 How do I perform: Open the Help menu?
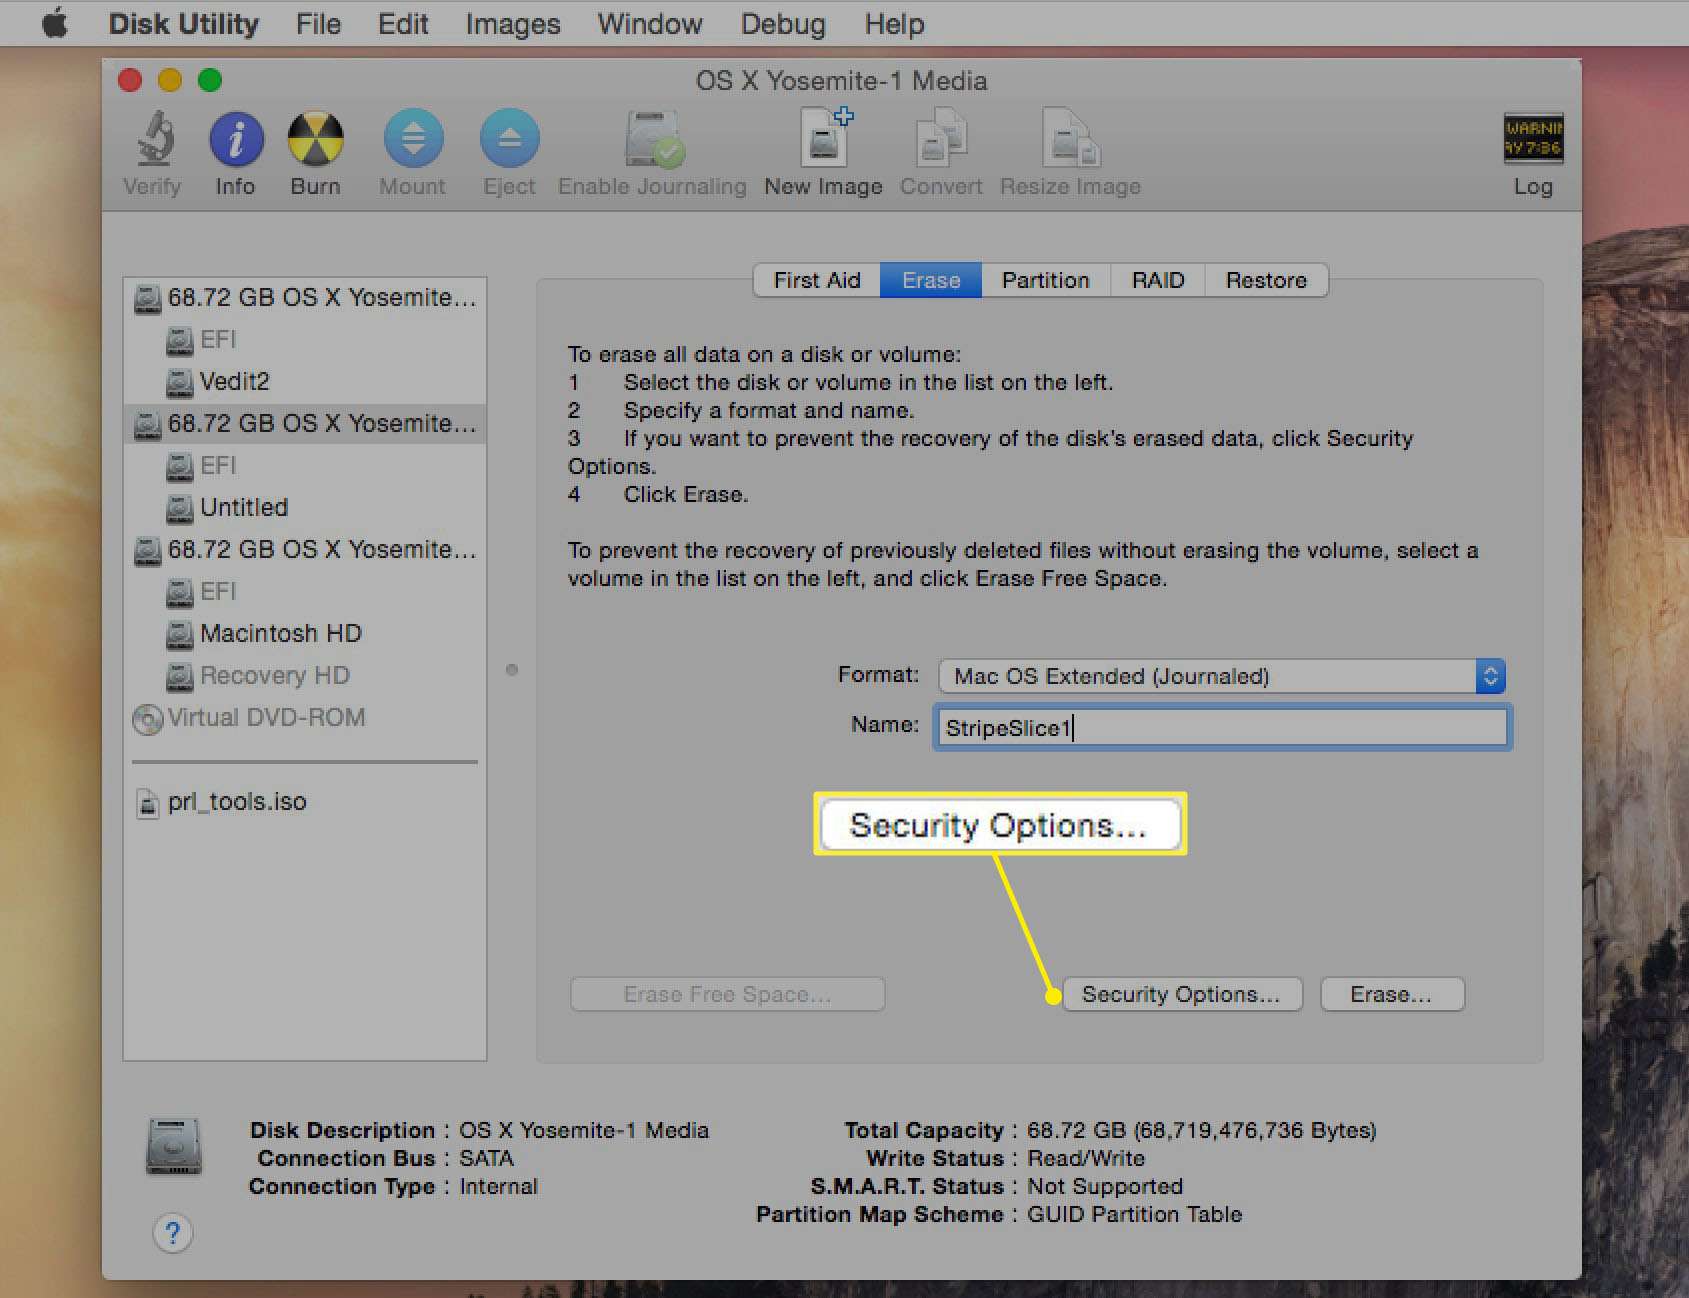894,23
